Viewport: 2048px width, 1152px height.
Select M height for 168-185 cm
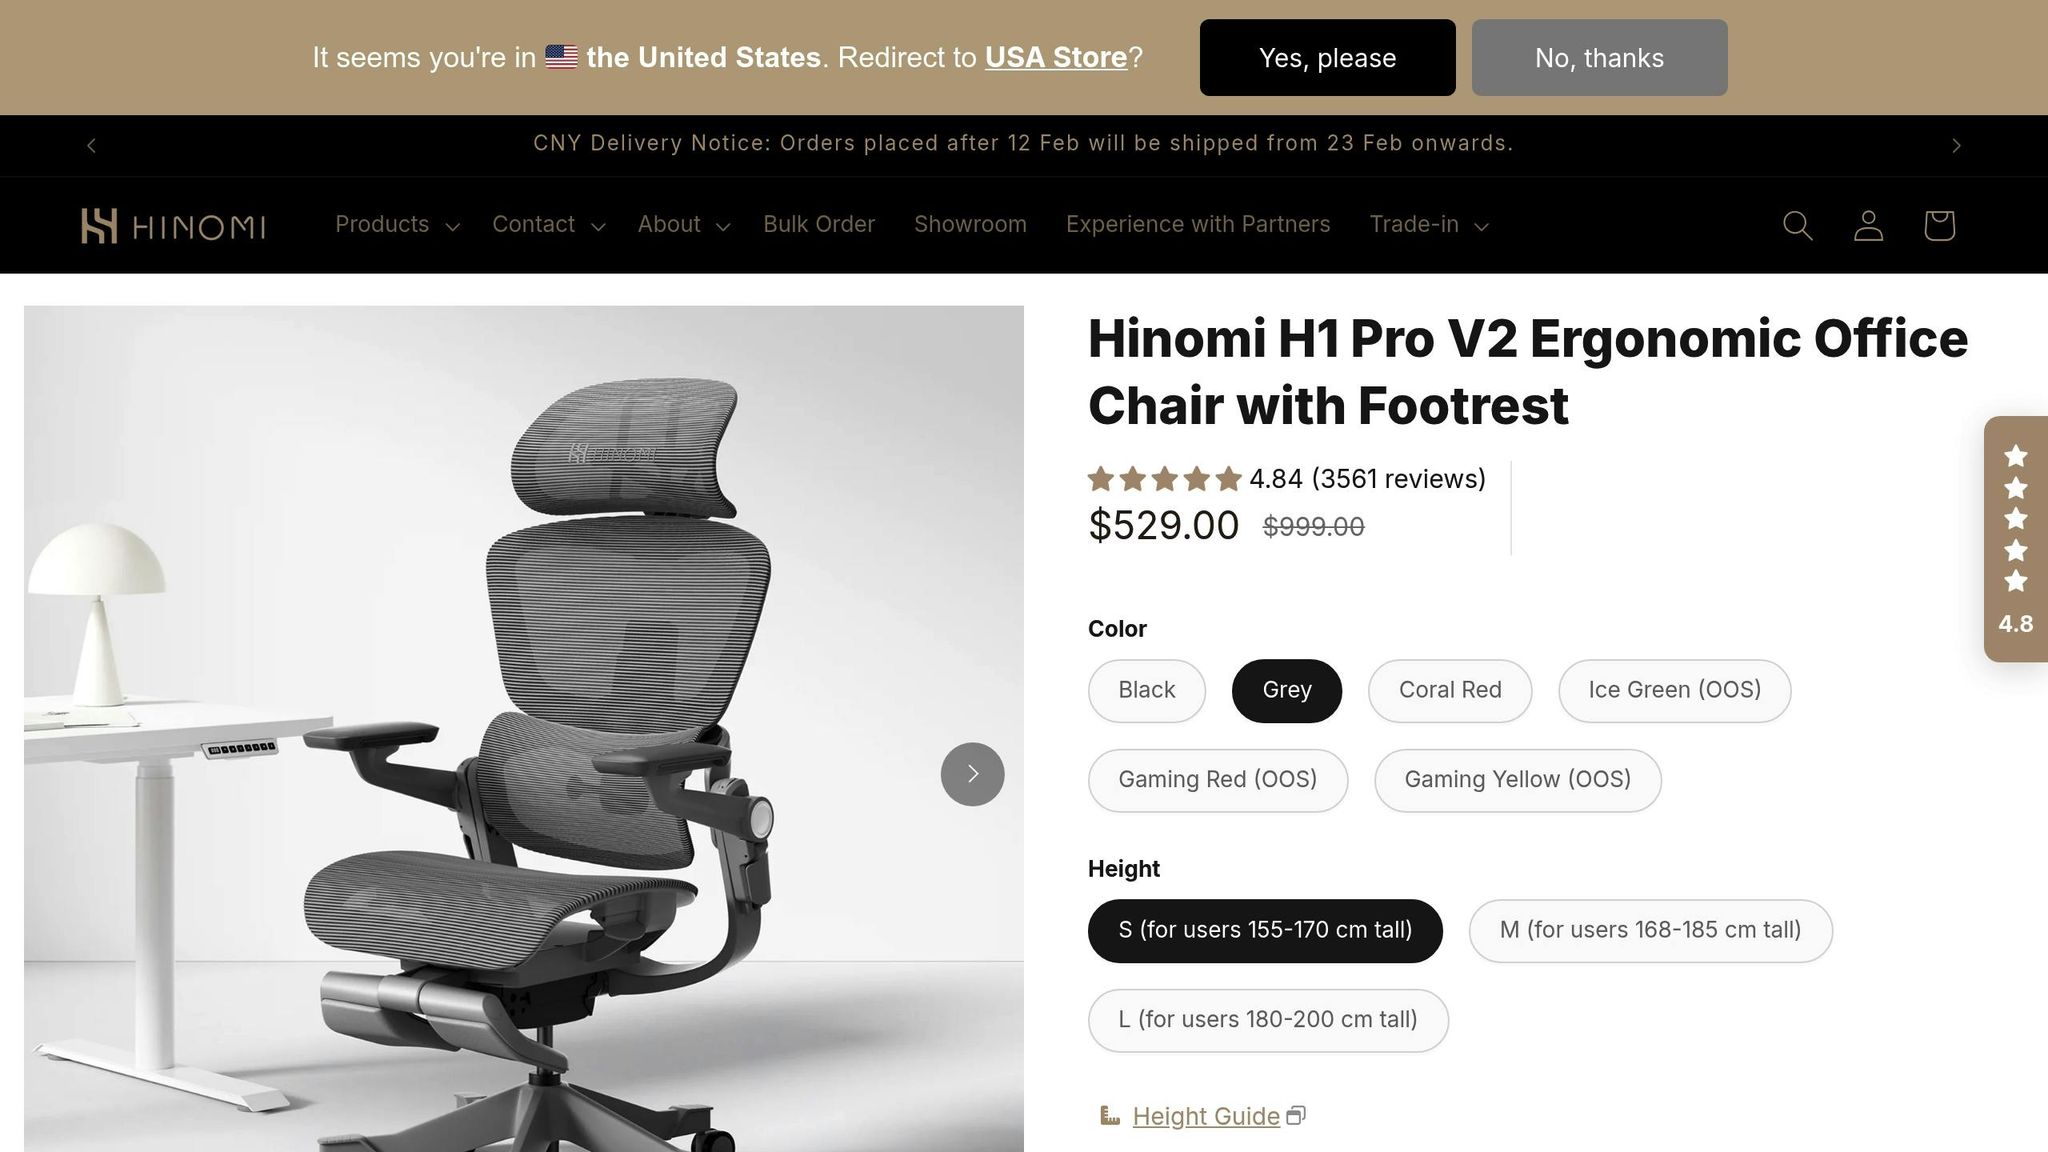click(1649, 930)
